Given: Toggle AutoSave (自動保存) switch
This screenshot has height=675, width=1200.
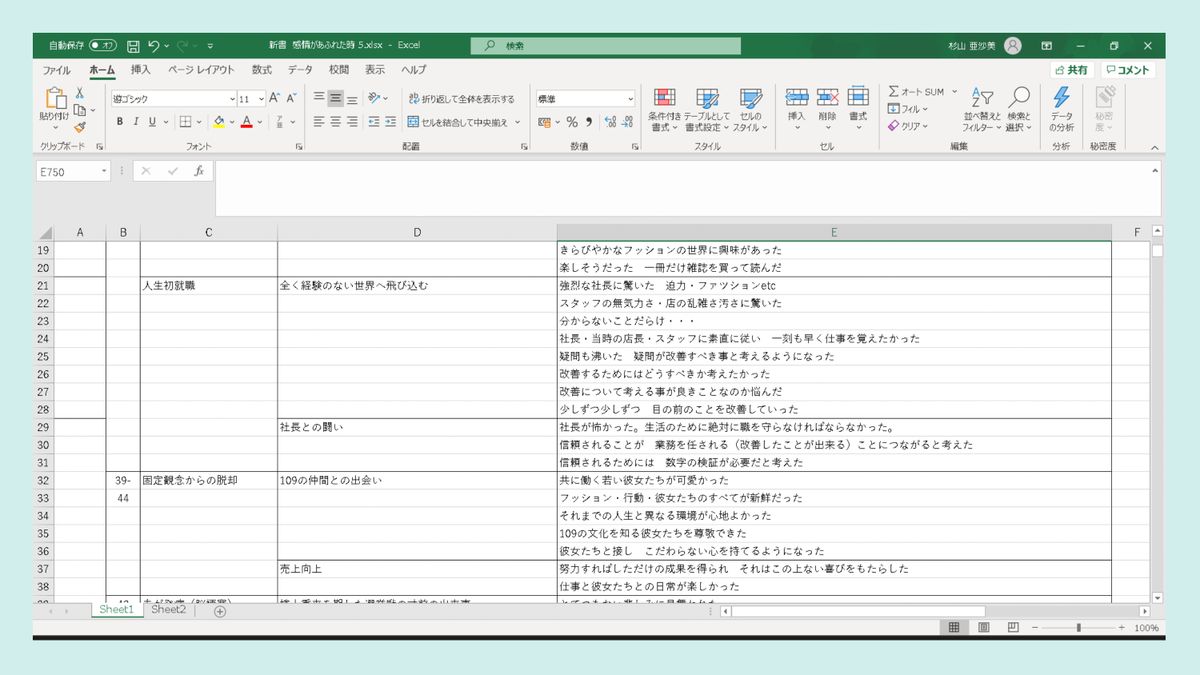Looking at the screenshot, I should (102, 46).
